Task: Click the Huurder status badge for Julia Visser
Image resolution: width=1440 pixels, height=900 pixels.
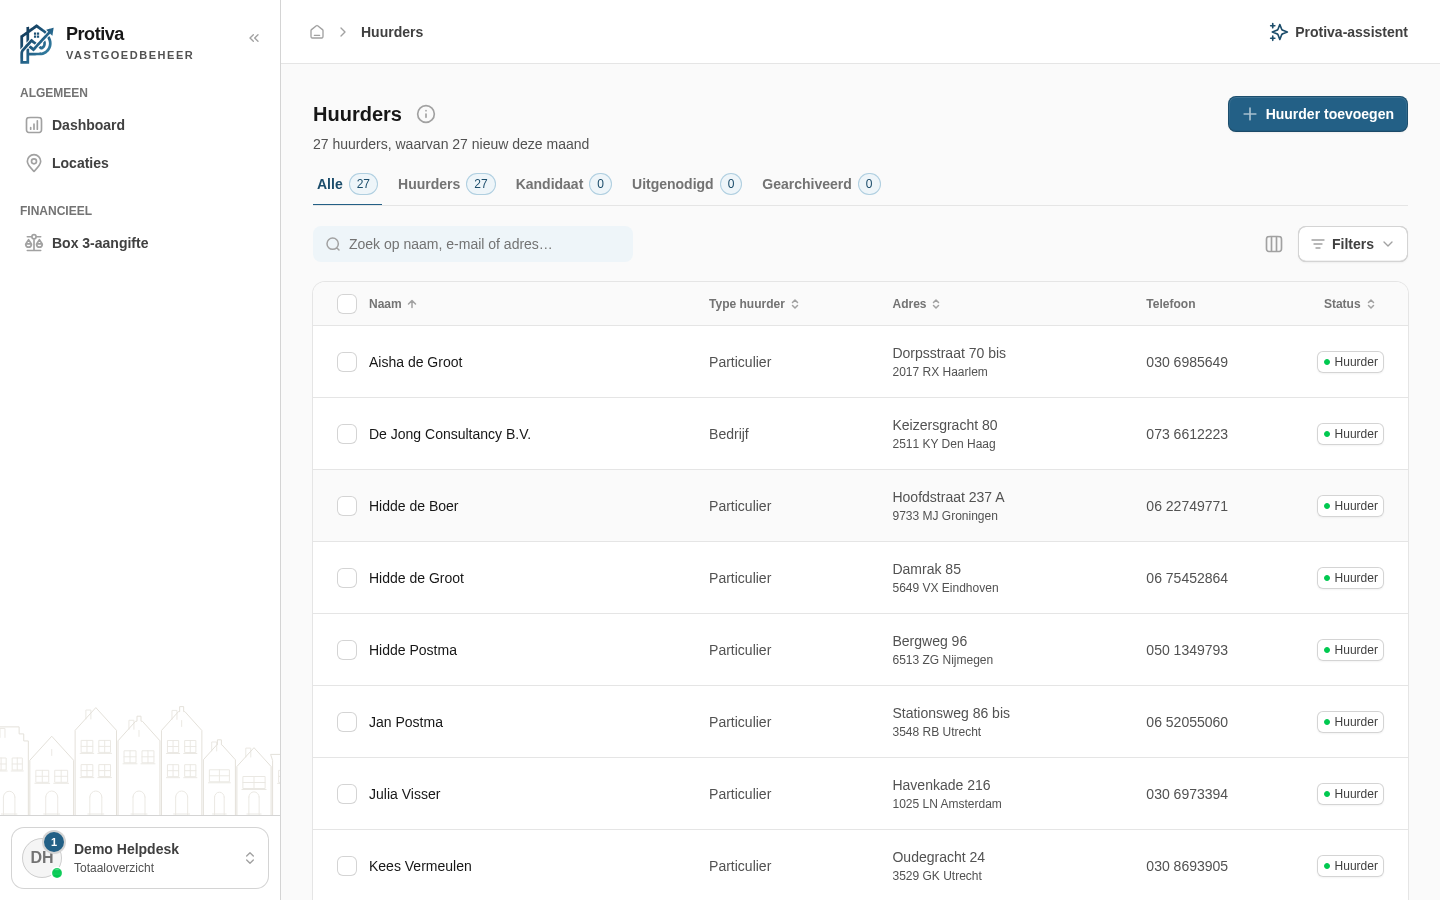Action: [1350, 794]
